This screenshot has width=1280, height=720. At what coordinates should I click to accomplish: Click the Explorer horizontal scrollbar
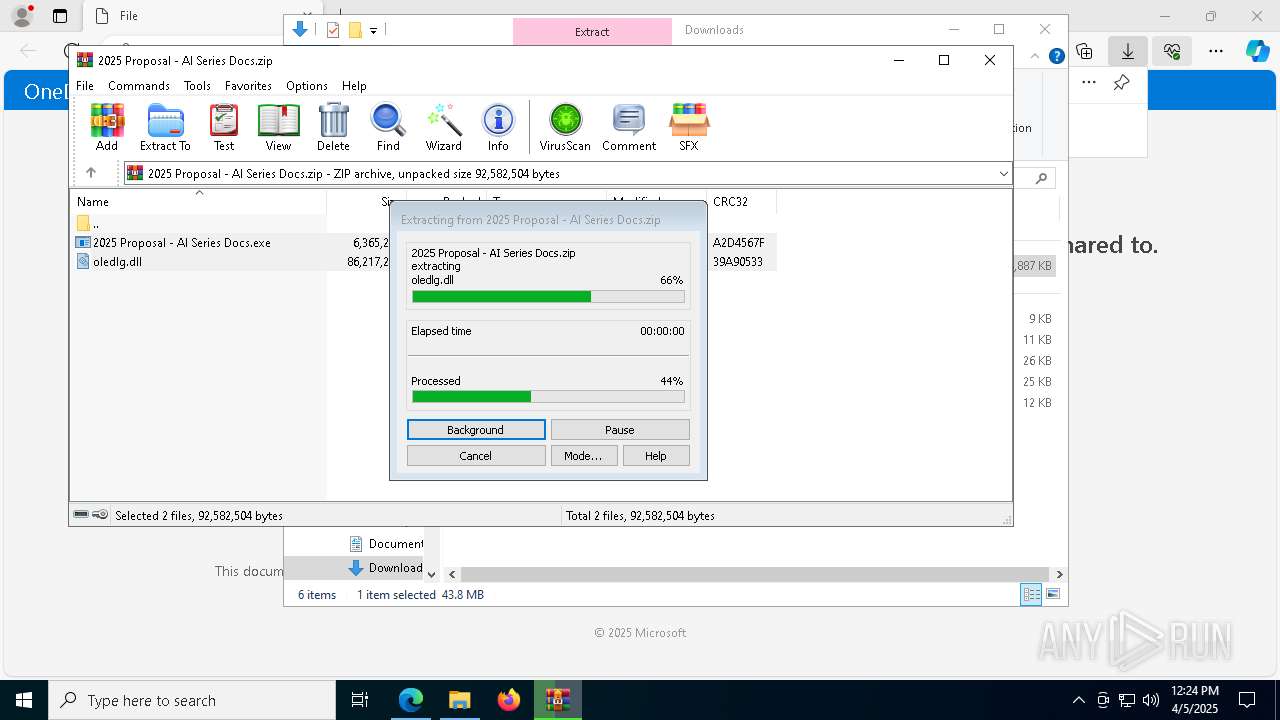pyautogui.click(x=755, y=575)
